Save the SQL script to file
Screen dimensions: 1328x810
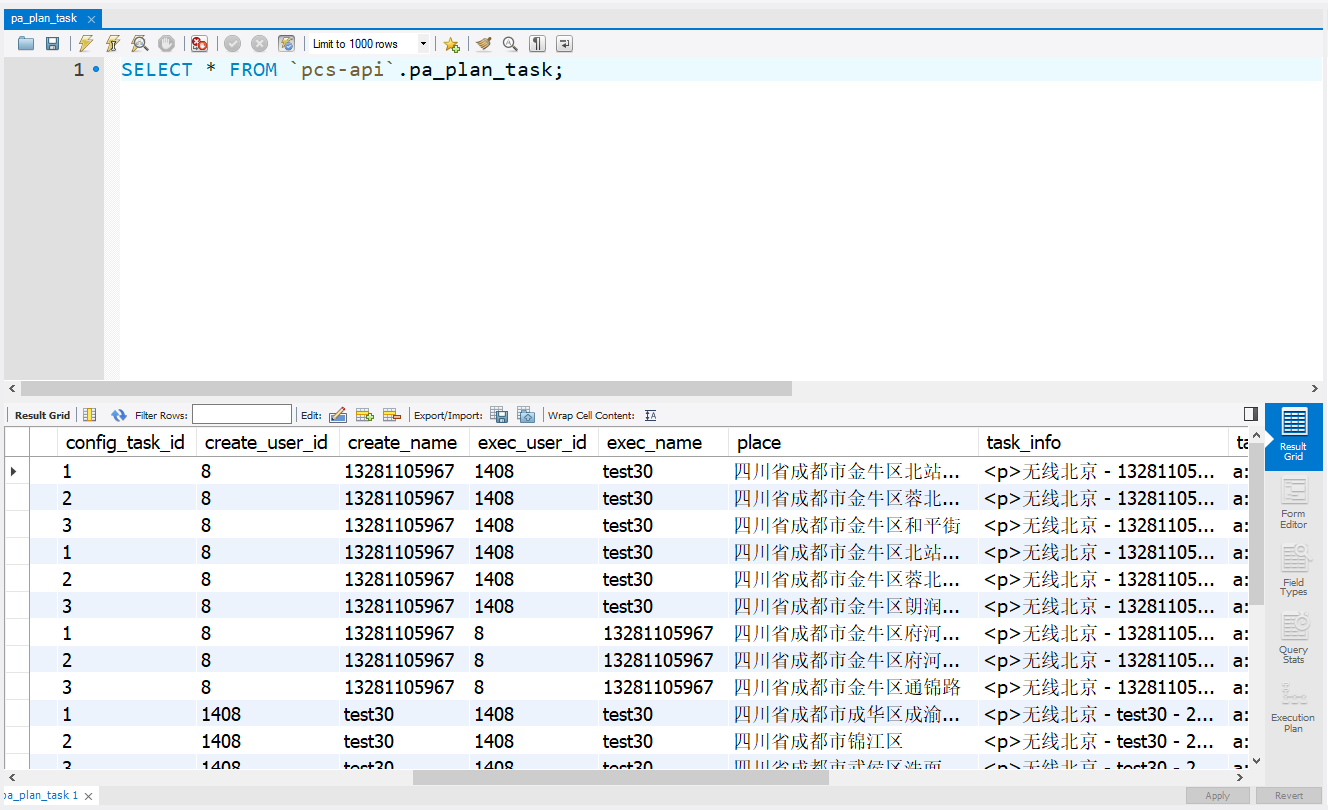(52, 44)
